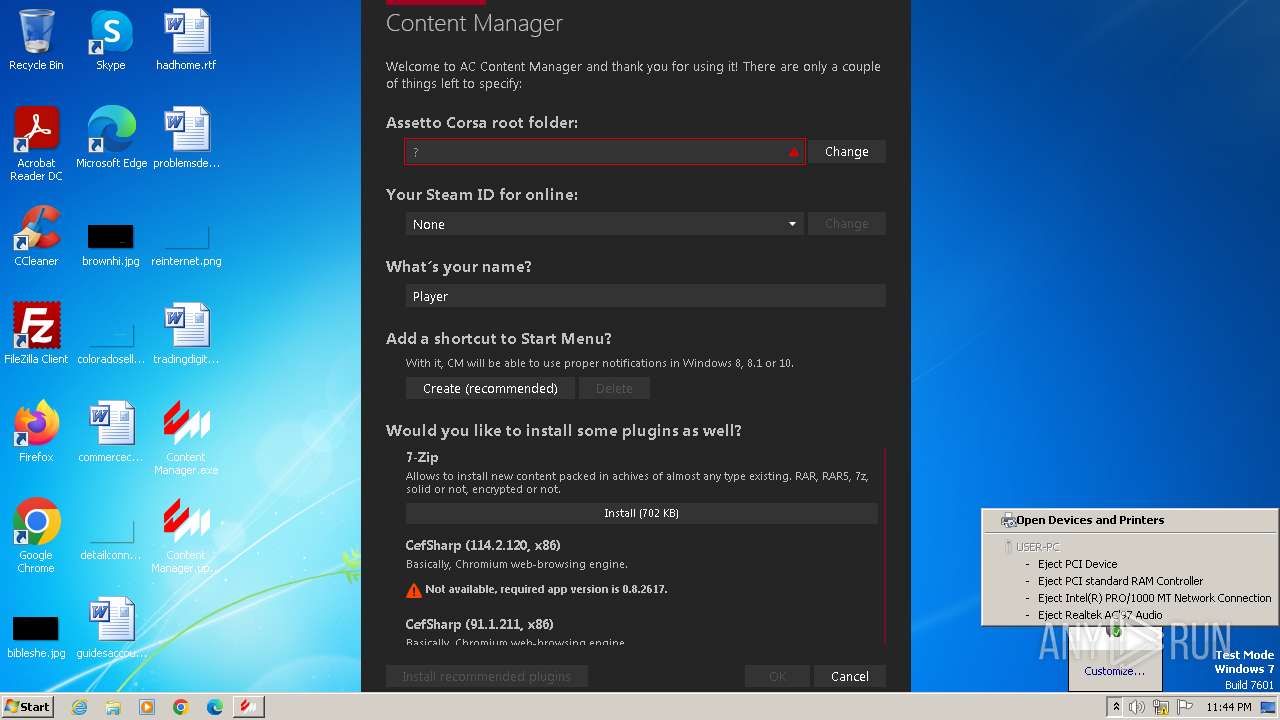Click the clock showing 11:44 PM
Image resolution: width=1280 pixels, height=720 pixels.
[1229, 707]
